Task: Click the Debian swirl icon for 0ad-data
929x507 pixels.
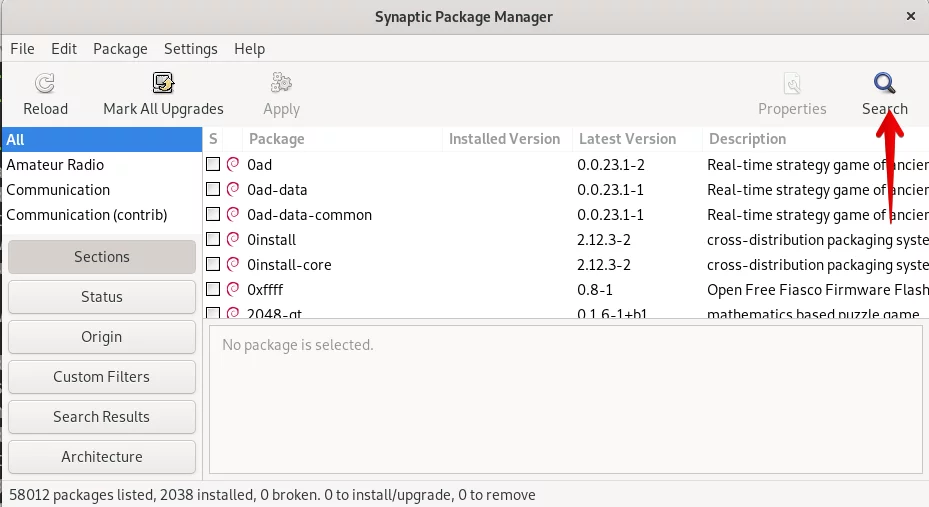Action: [x=233, y=189]
